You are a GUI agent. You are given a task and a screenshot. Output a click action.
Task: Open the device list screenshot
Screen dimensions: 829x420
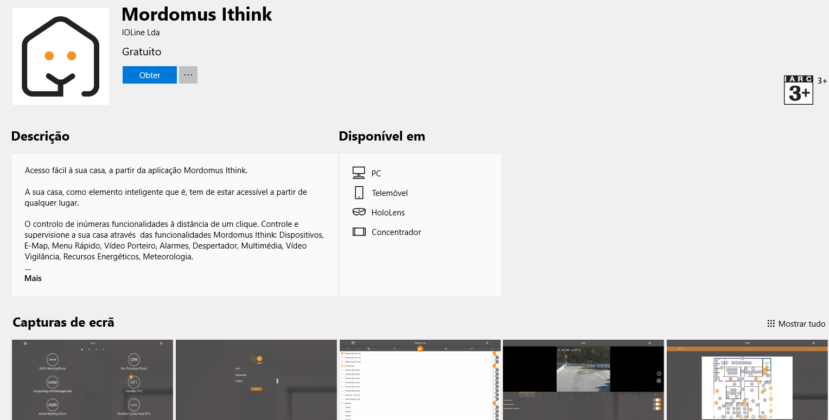click(420, 380)
